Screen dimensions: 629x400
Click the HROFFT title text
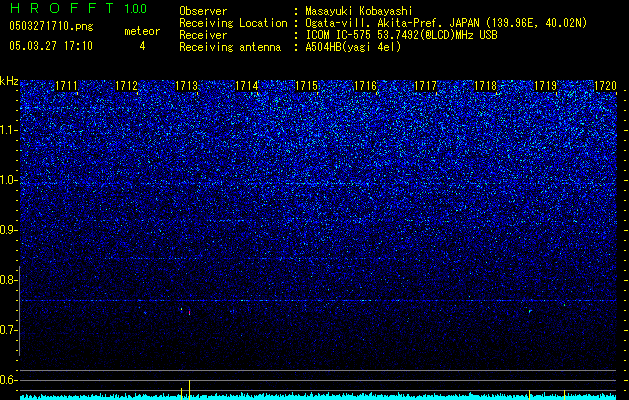[62, 8]
